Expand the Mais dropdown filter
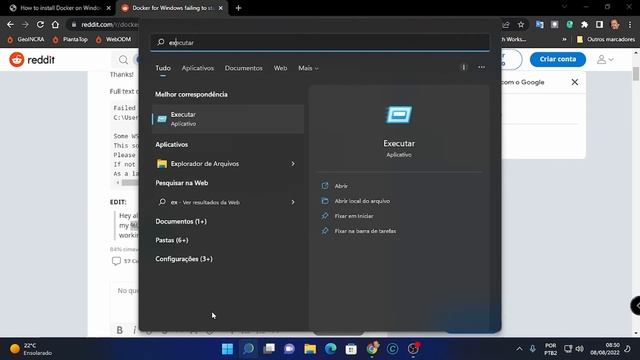The image size is (640, 360). coord(308,68)
